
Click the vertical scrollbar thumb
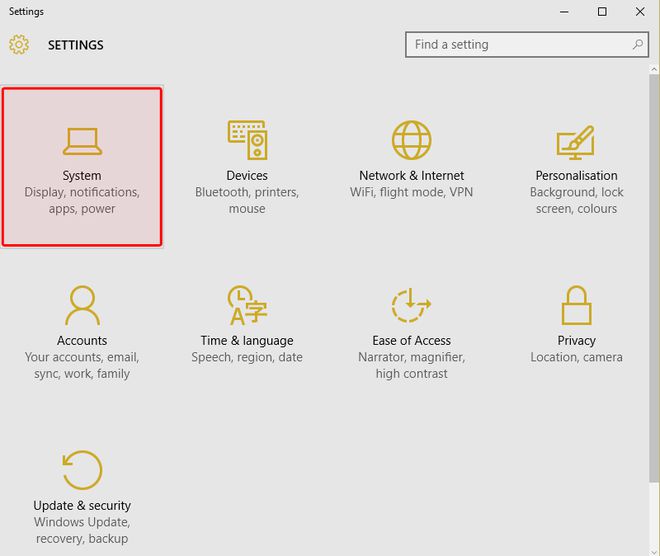(654, 279)
